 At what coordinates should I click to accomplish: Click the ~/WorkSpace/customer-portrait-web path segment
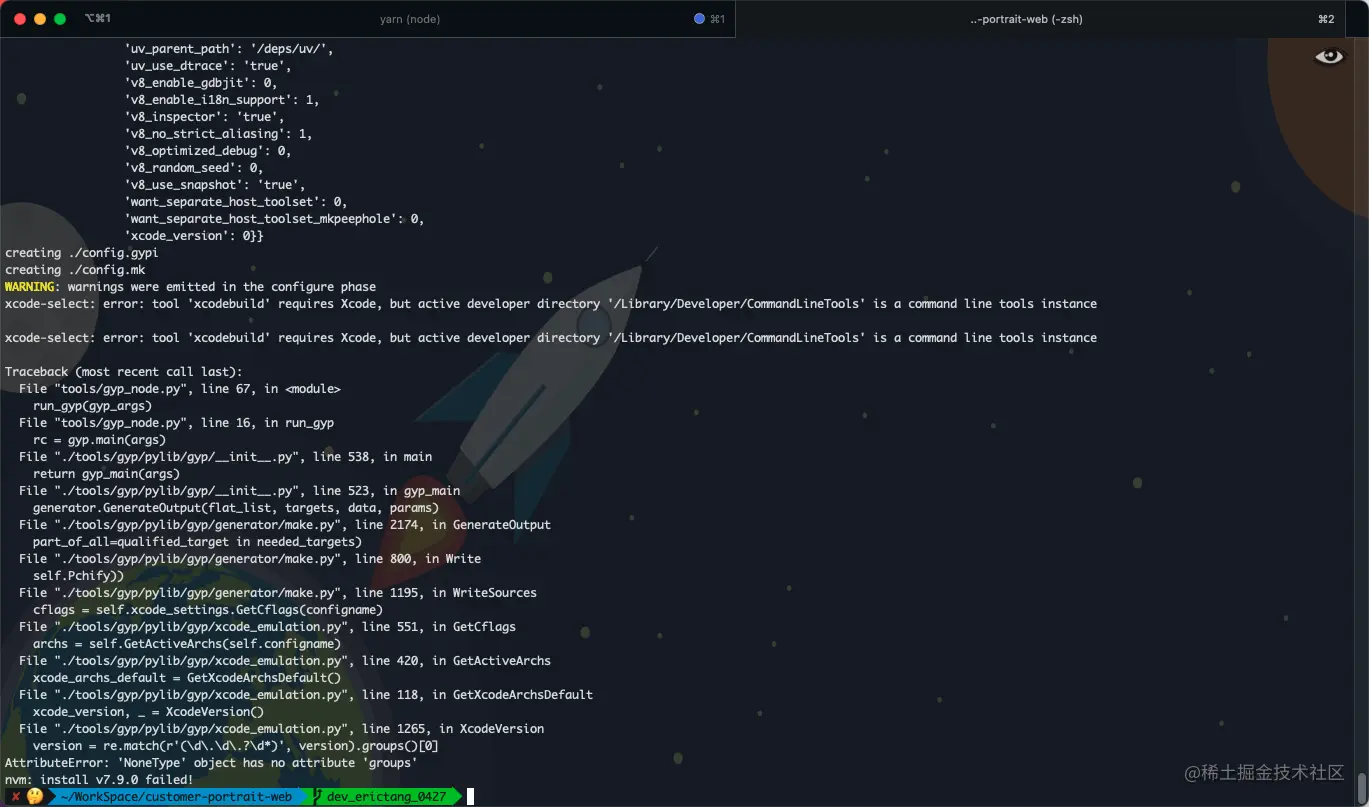(x=176, y=797)
